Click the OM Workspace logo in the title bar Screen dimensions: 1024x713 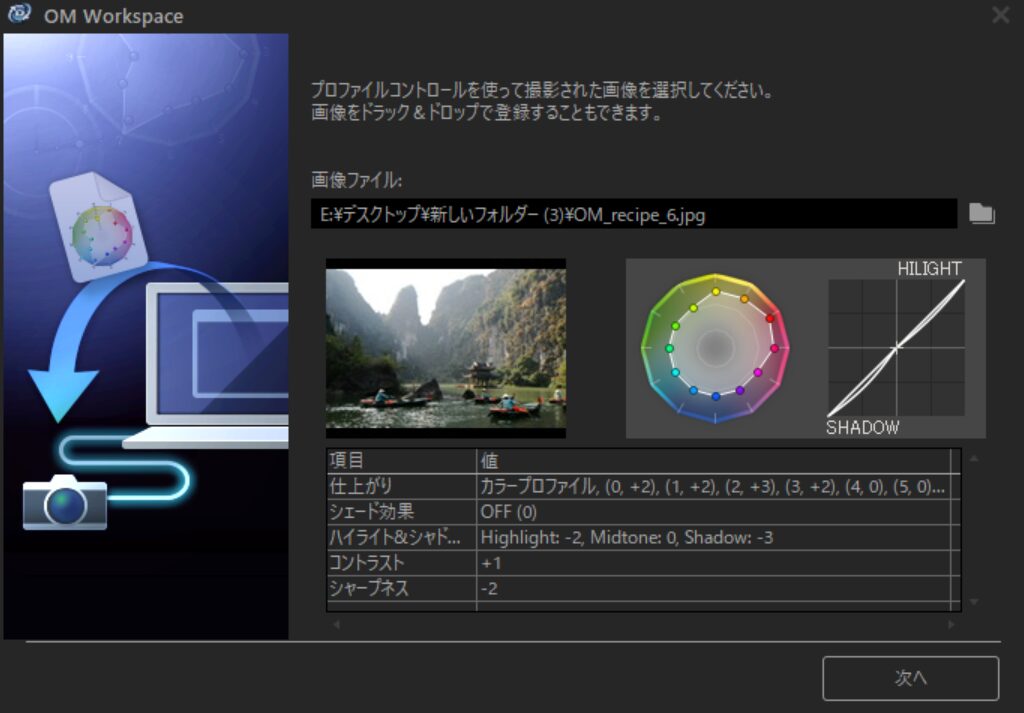18,16
